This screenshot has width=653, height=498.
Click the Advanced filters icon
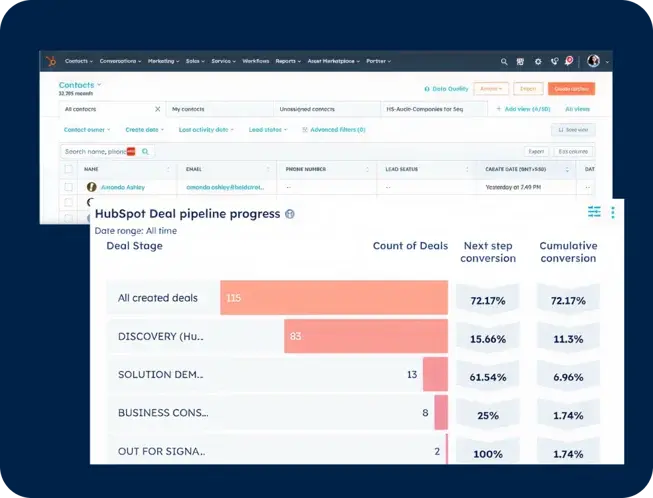(x=305, y=130)
